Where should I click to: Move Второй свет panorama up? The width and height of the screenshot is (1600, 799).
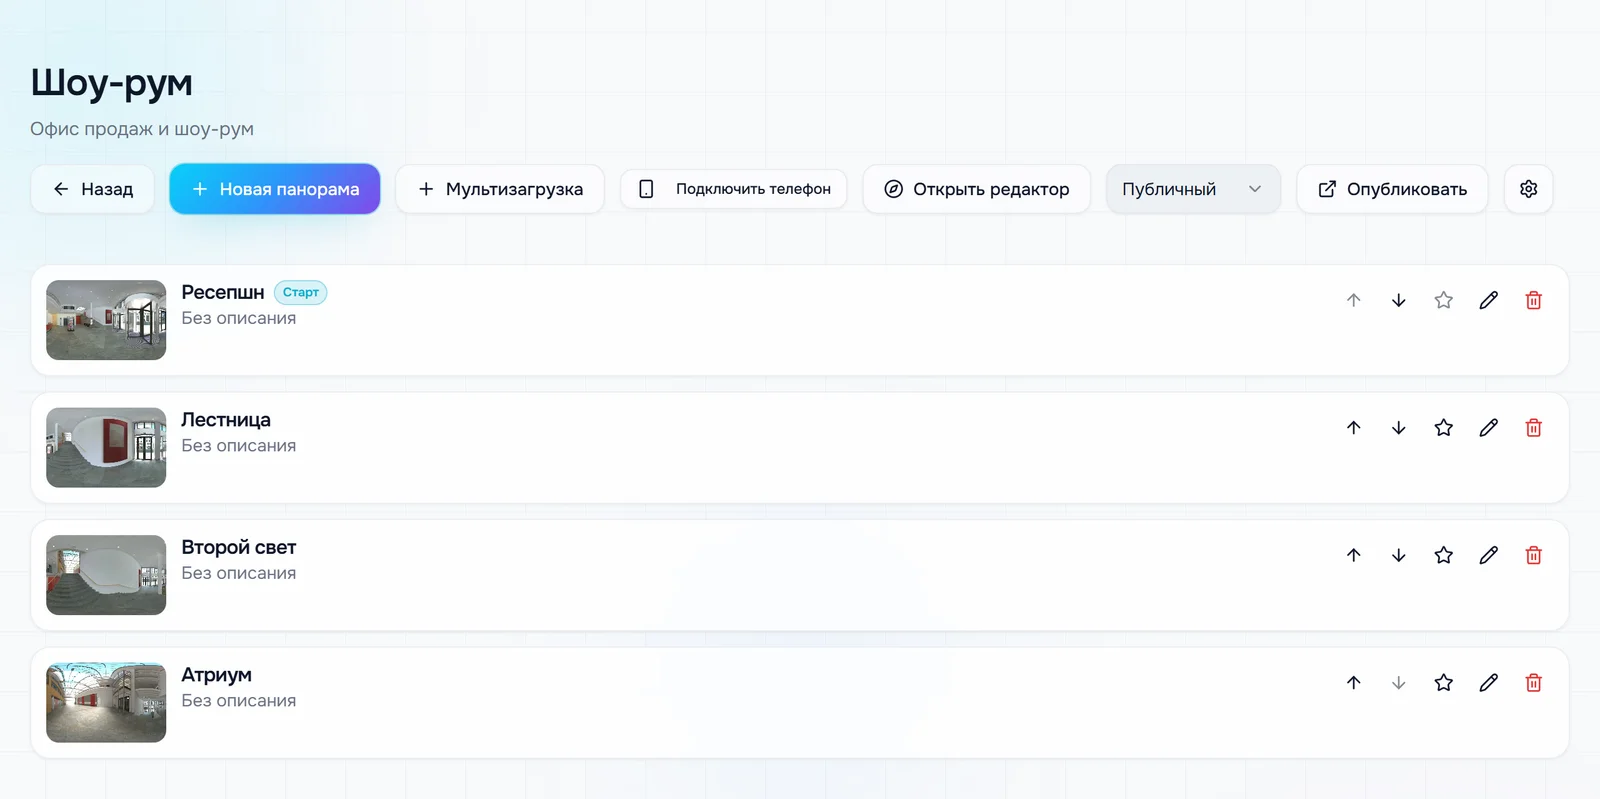(x=1353, y=555)
